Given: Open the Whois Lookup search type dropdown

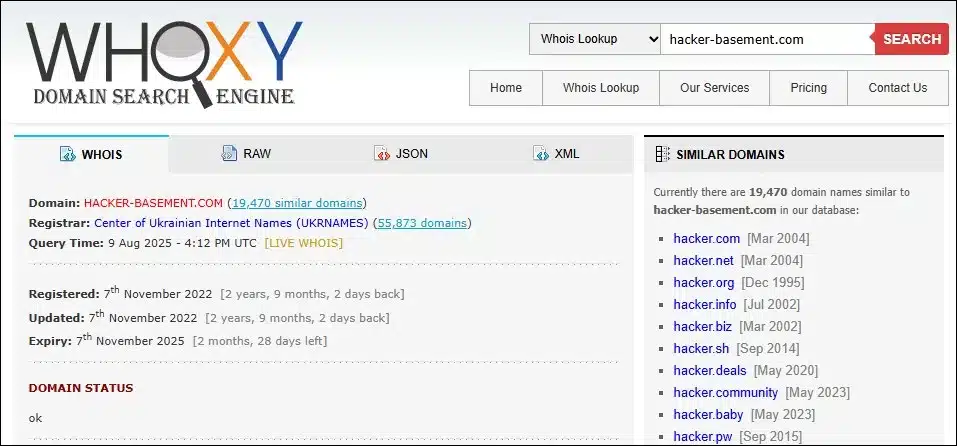Looking at the screenshot, I should 594,39.
